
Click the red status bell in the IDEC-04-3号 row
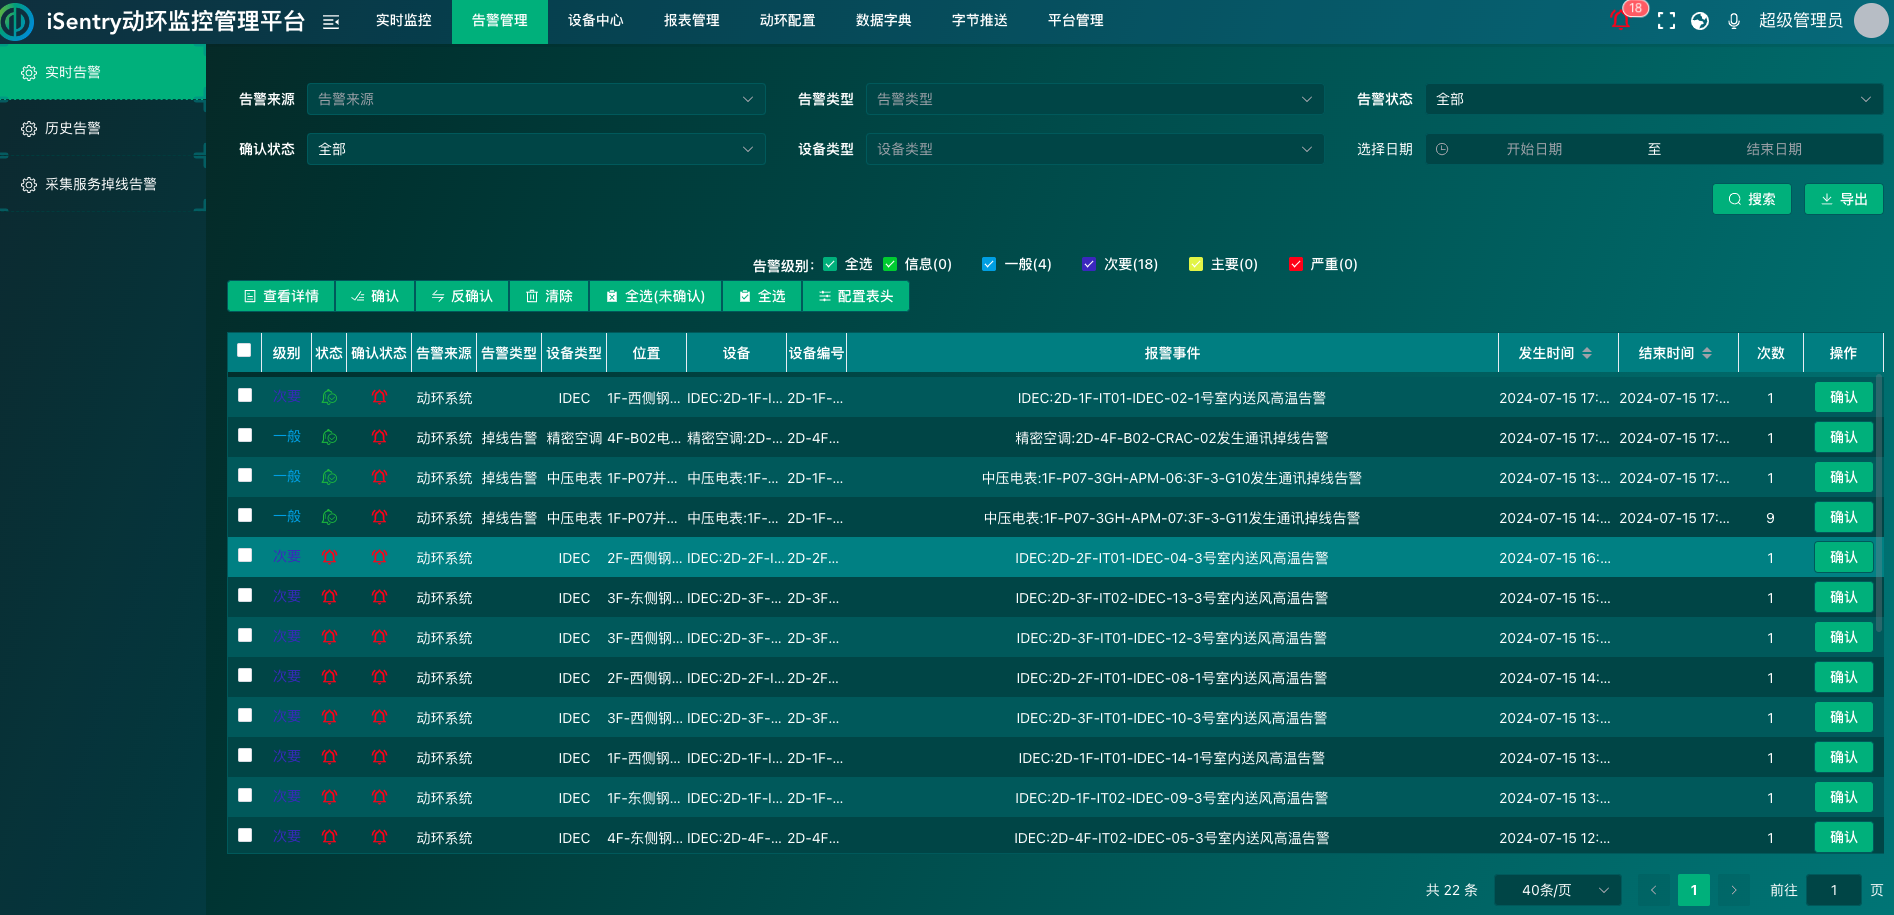[x=329, y=557]
